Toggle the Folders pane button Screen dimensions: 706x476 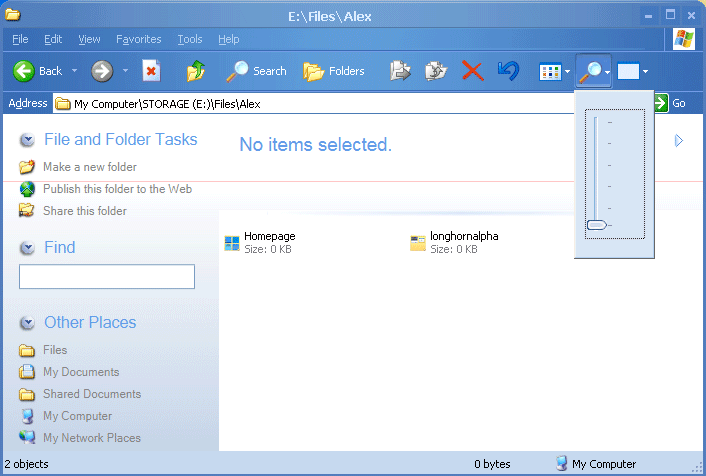coord(334,71)
